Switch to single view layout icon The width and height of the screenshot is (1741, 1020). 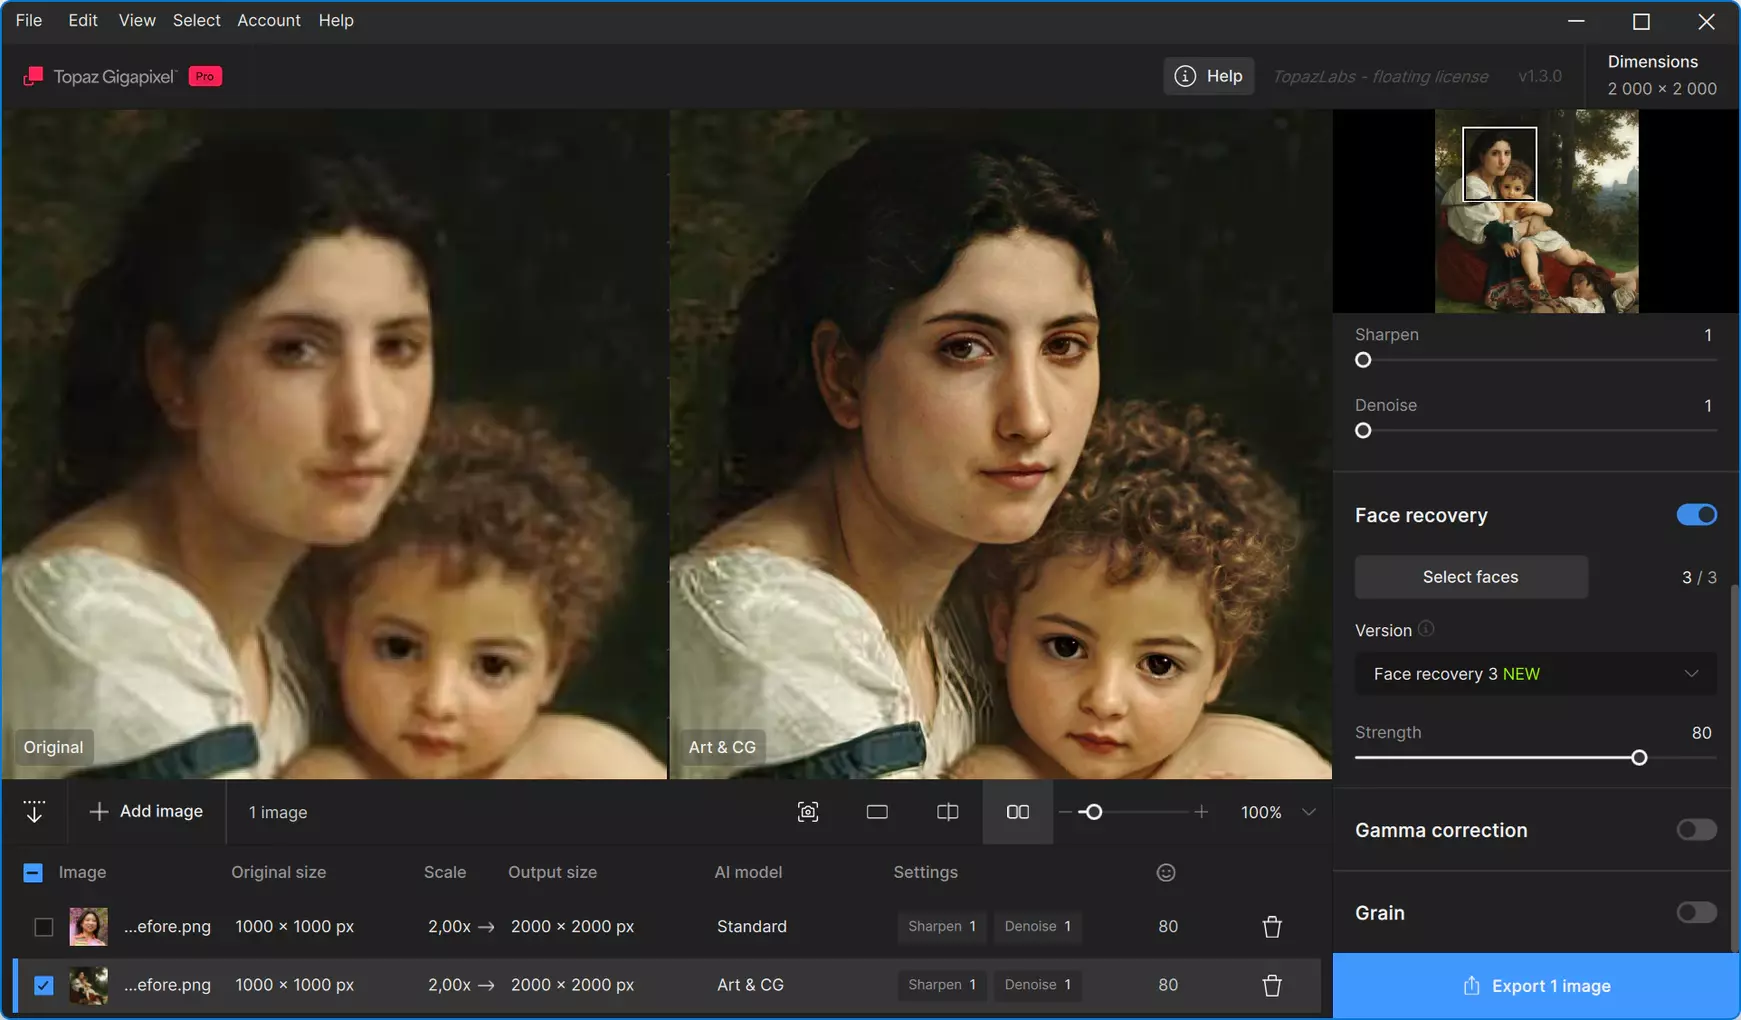[877, 812]
